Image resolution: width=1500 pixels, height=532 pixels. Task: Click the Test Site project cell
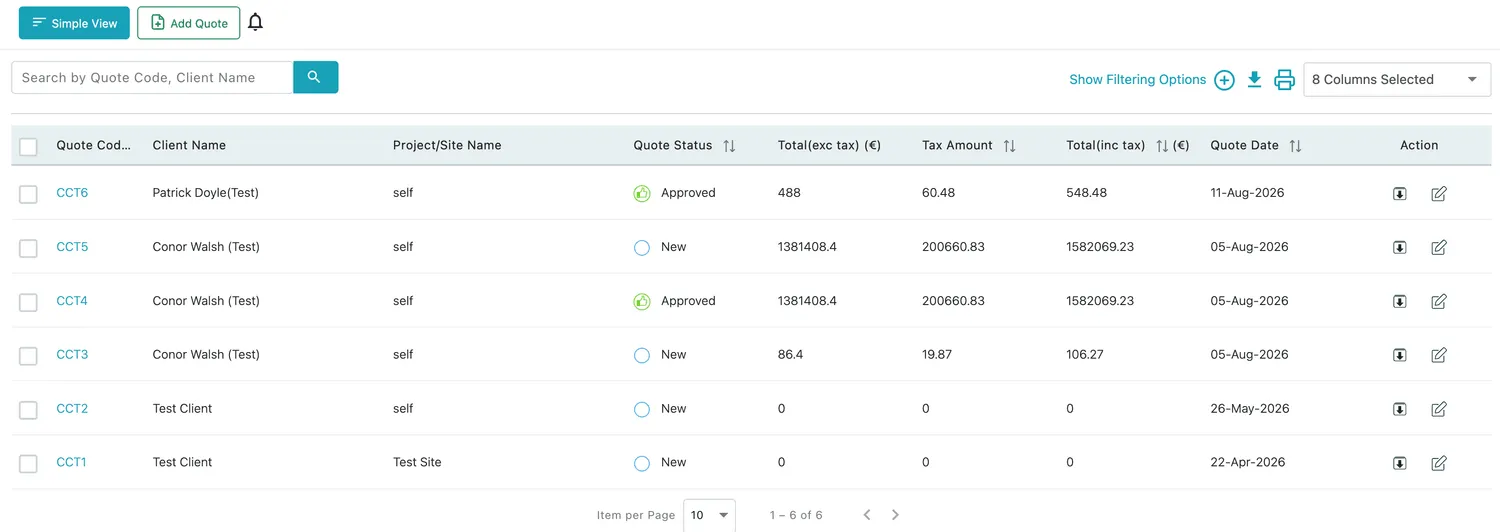pyautogui.click(x=417, y=463)
